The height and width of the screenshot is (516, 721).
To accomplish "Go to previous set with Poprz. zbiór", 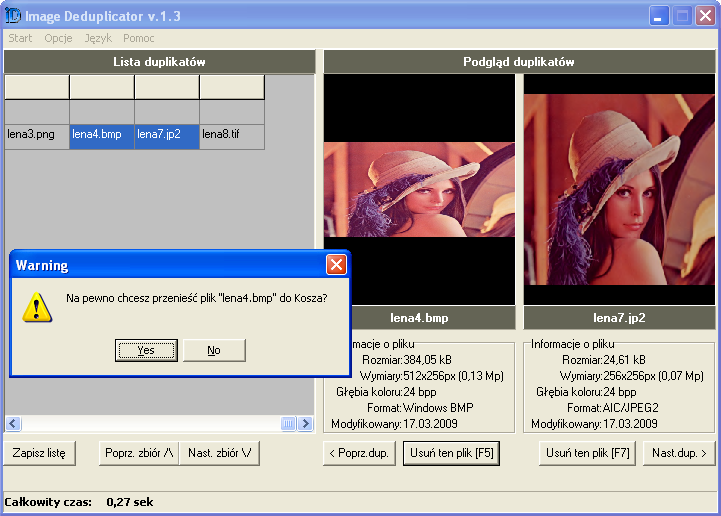I will [x=139, y=453].
